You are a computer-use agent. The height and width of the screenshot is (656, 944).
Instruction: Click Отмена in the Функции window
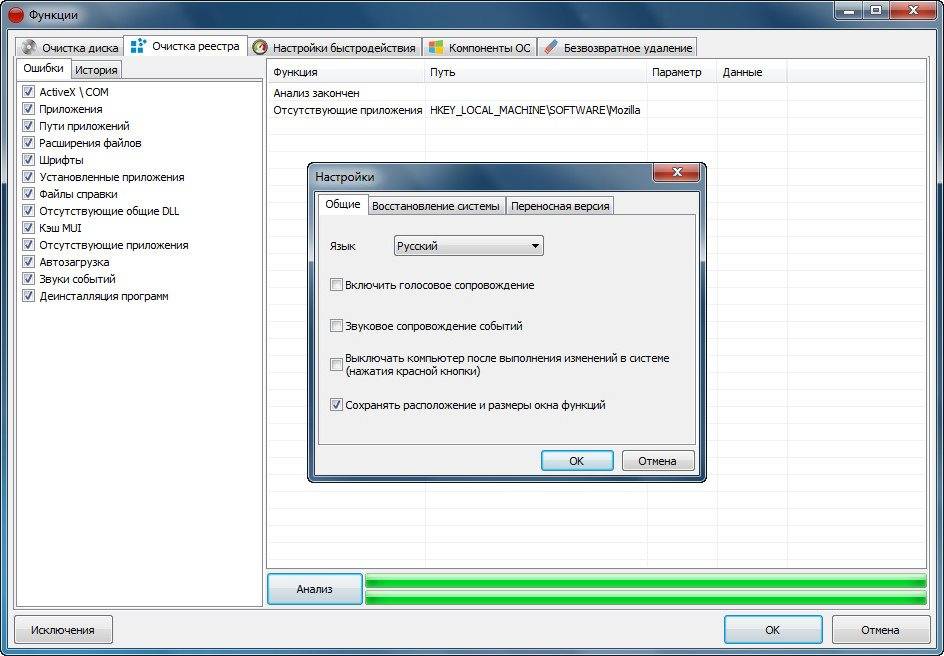[x=880, y=630]
